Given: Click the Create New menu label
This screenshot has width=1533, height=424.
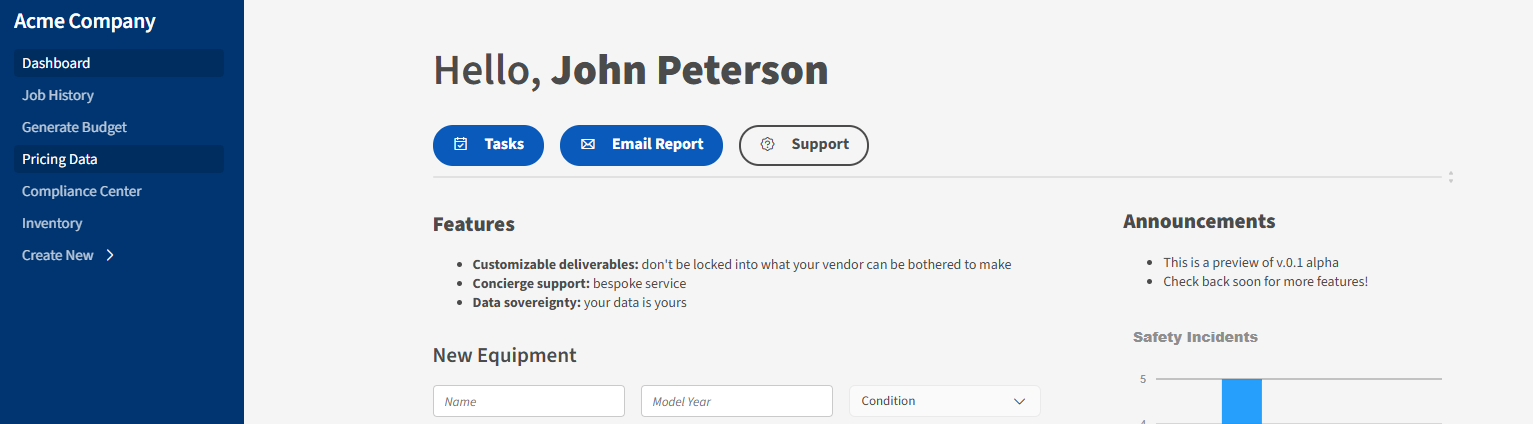Looking at the screenshot, I should (x=58, y=255).
